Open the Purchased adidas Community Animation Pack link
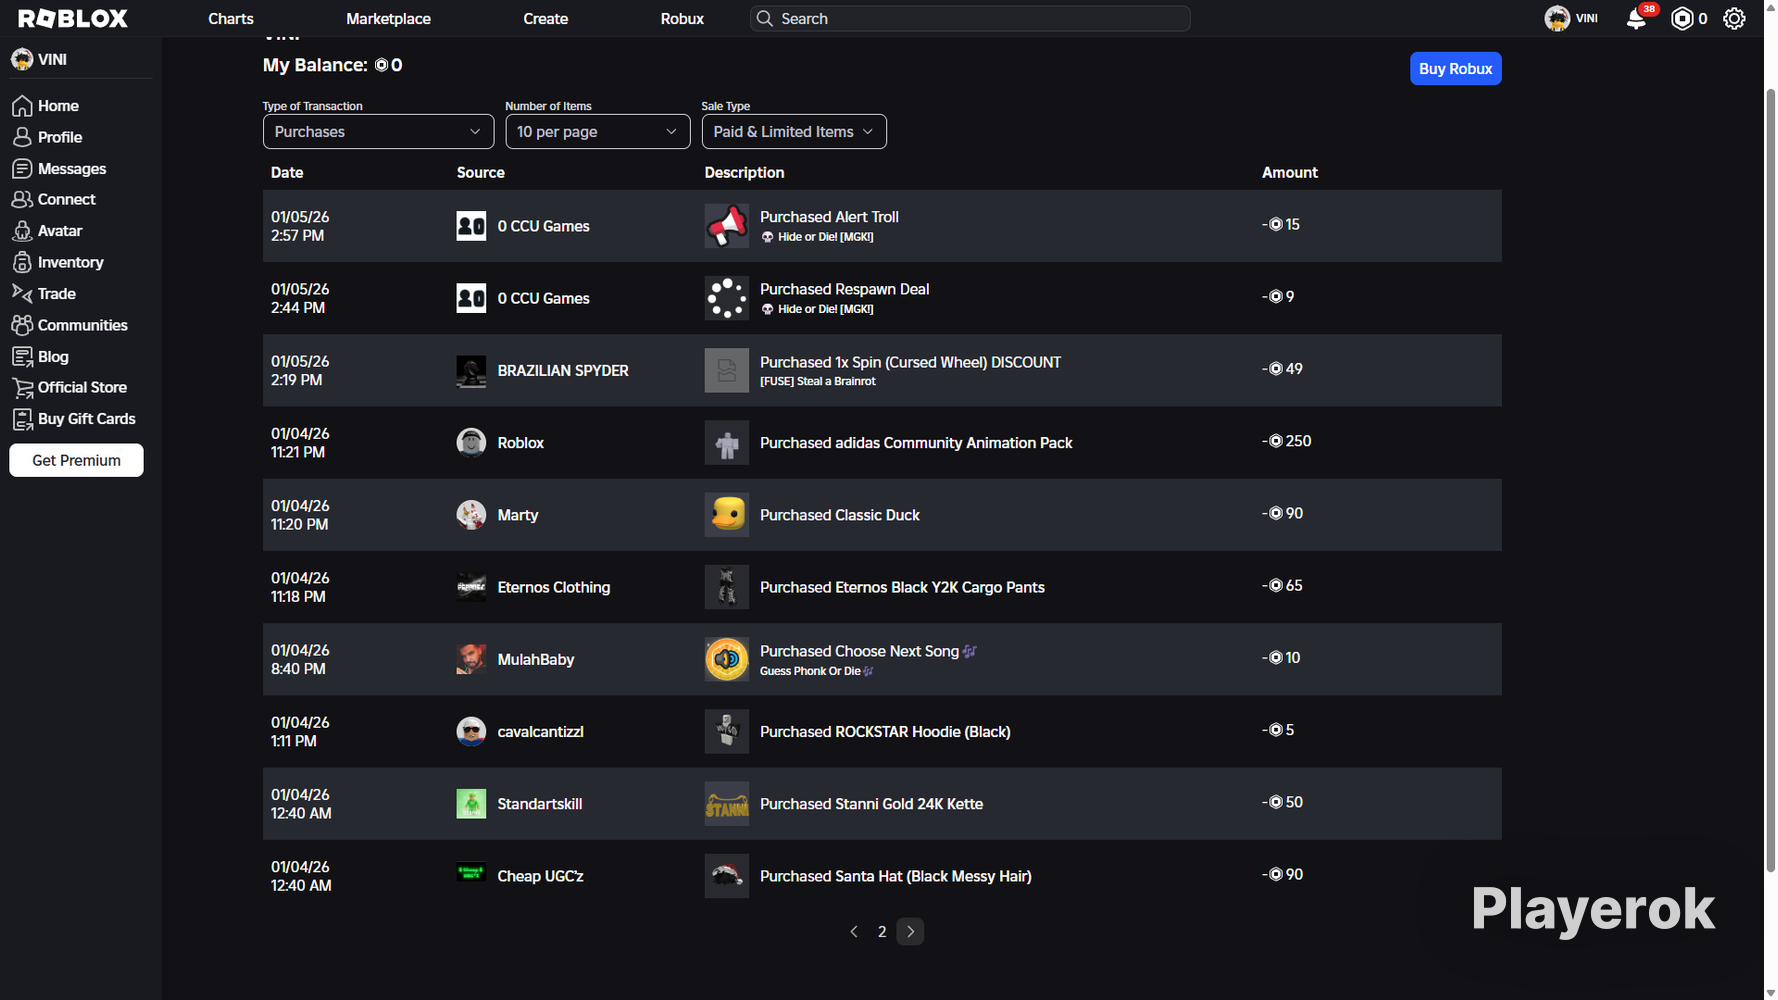 coord(916,443)
